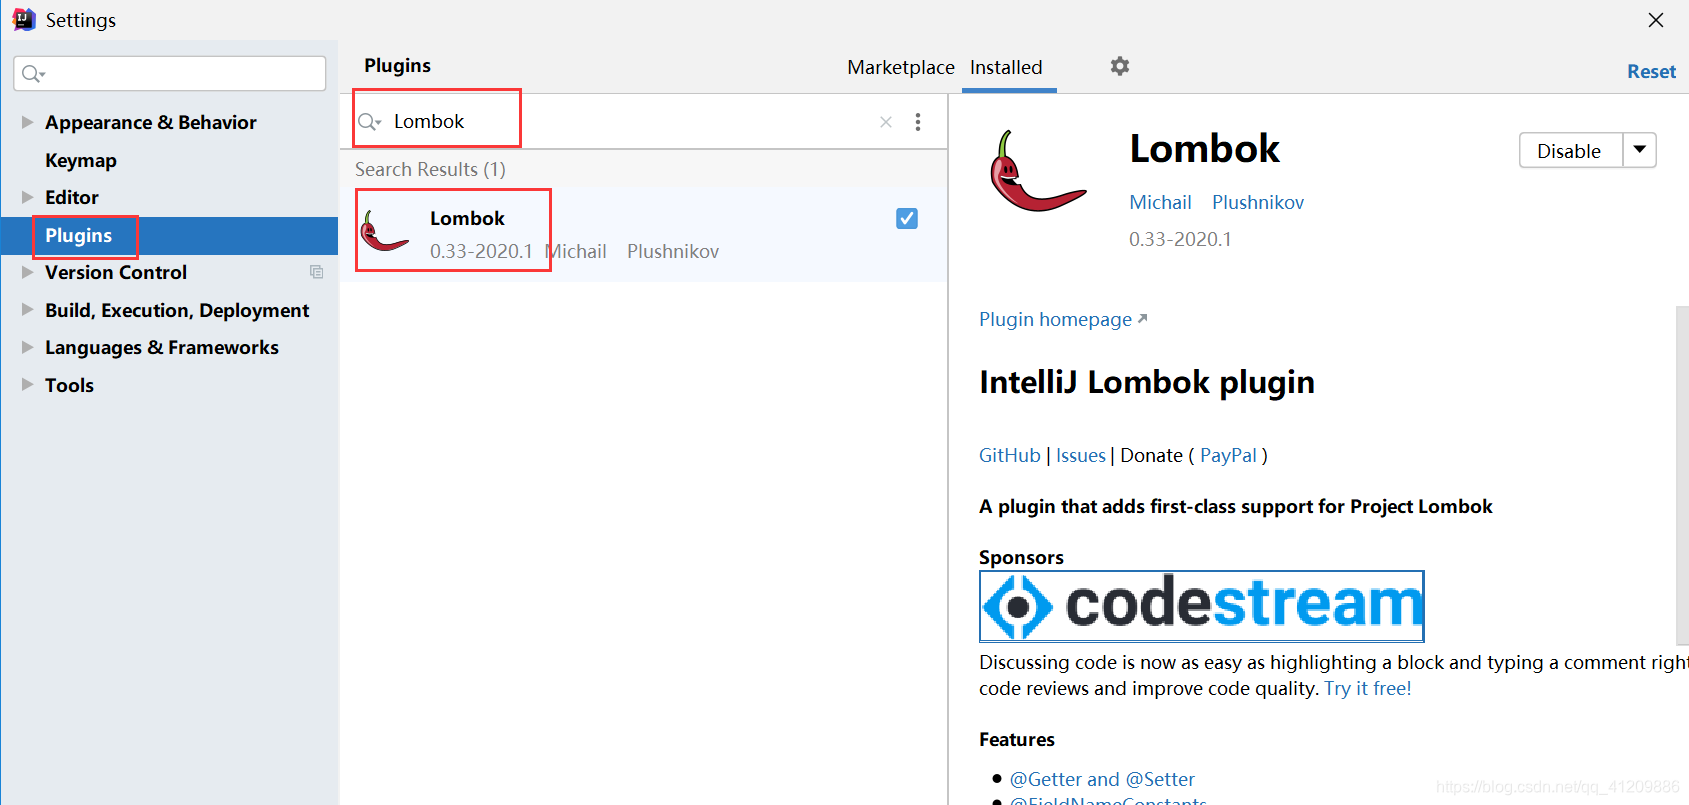Image resolution: width=1689 pixels, height=805 pixels.
Task: Click the plugin search magnifier icon
Action: coord(370,122)
